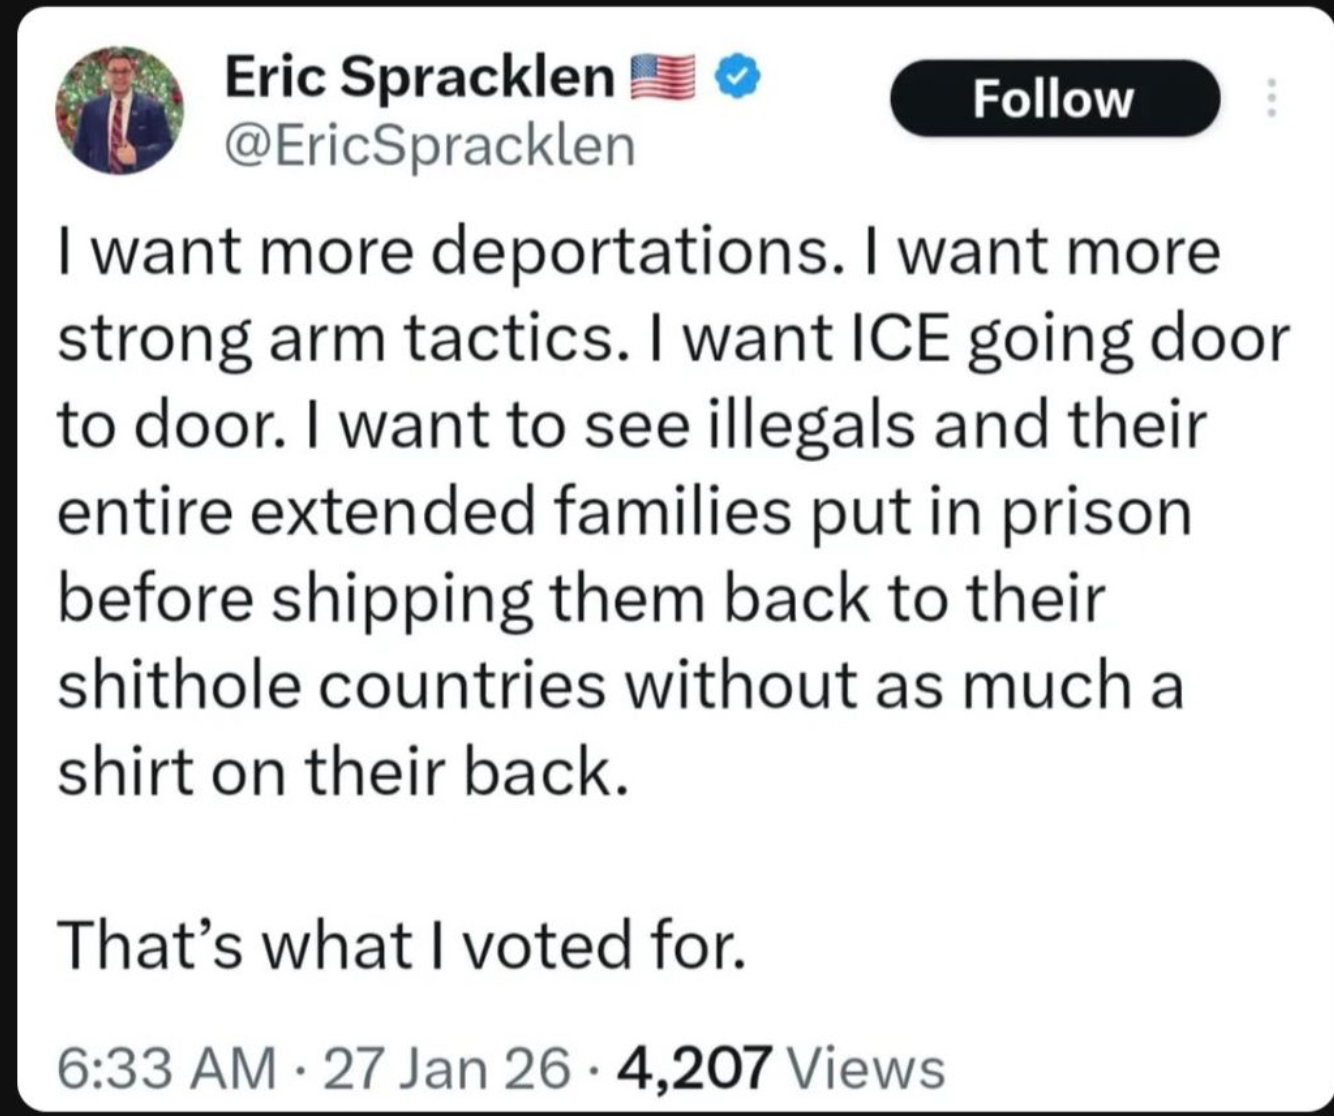Viewport: 1334px width, 1116px height.
Task: Click the line starting "before shipping them"
Action: [x=582, y=599]
